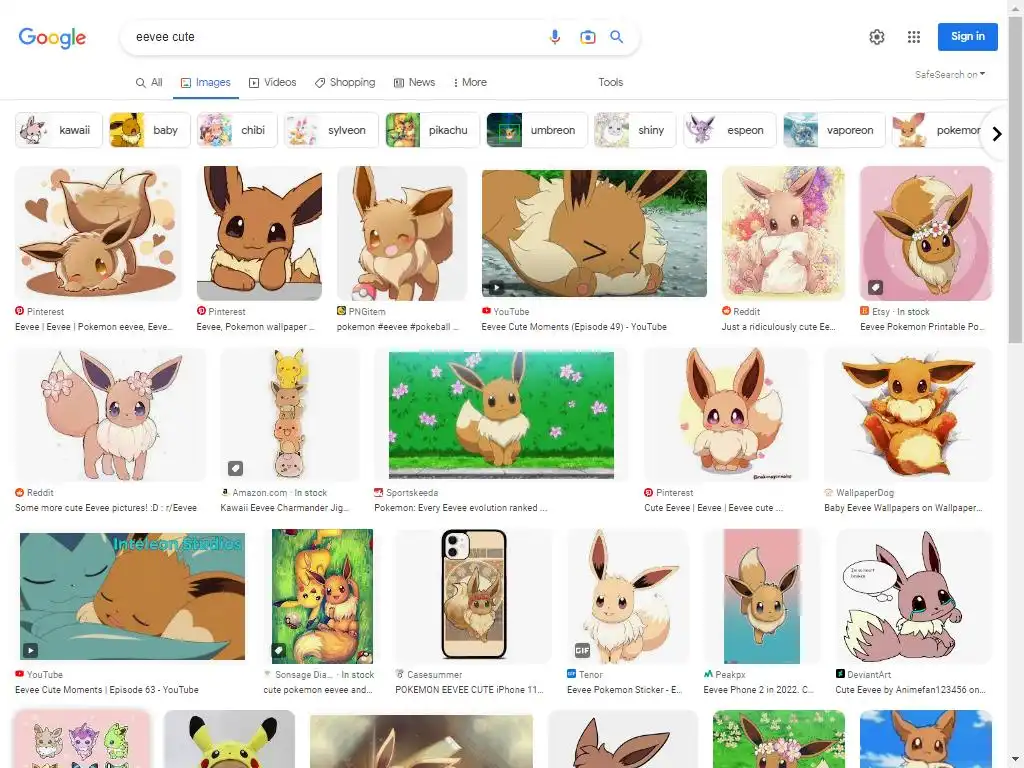Select the umbreon suggestion chip

pos(537,130)
